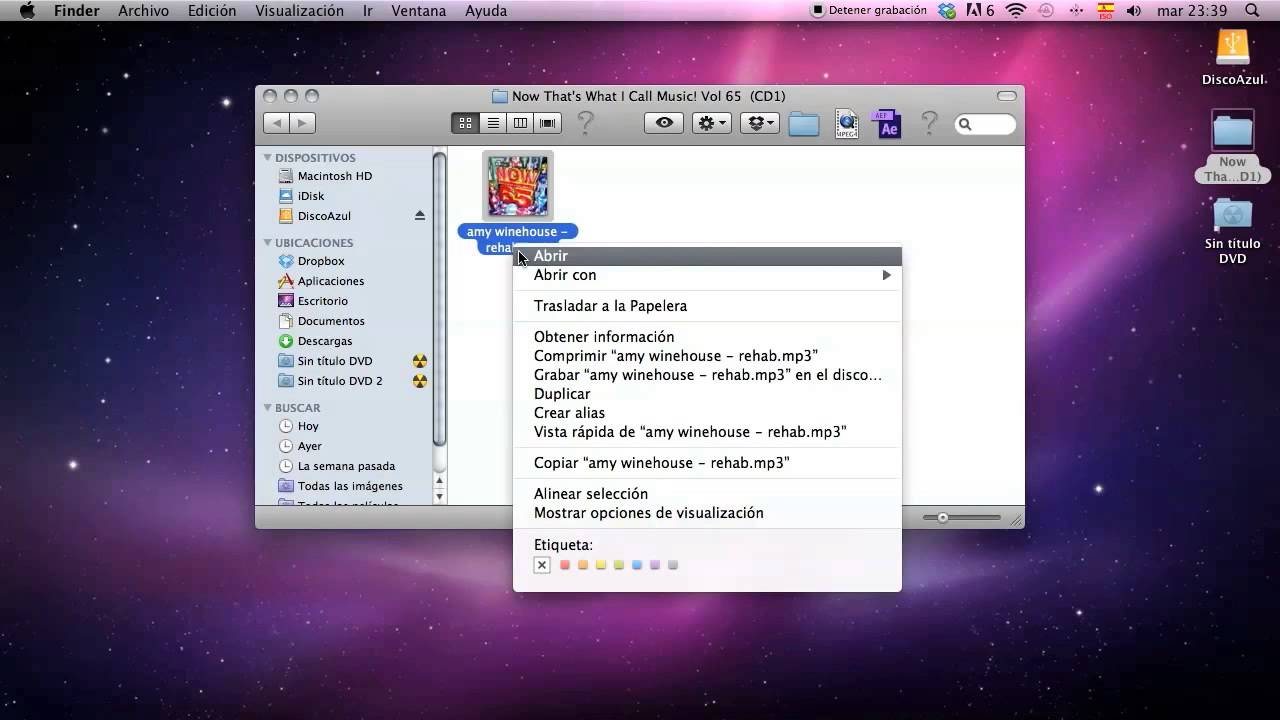Choose Obtener información menu entry
Viewport: 1280px width, 720px height.
coord(707,337)
